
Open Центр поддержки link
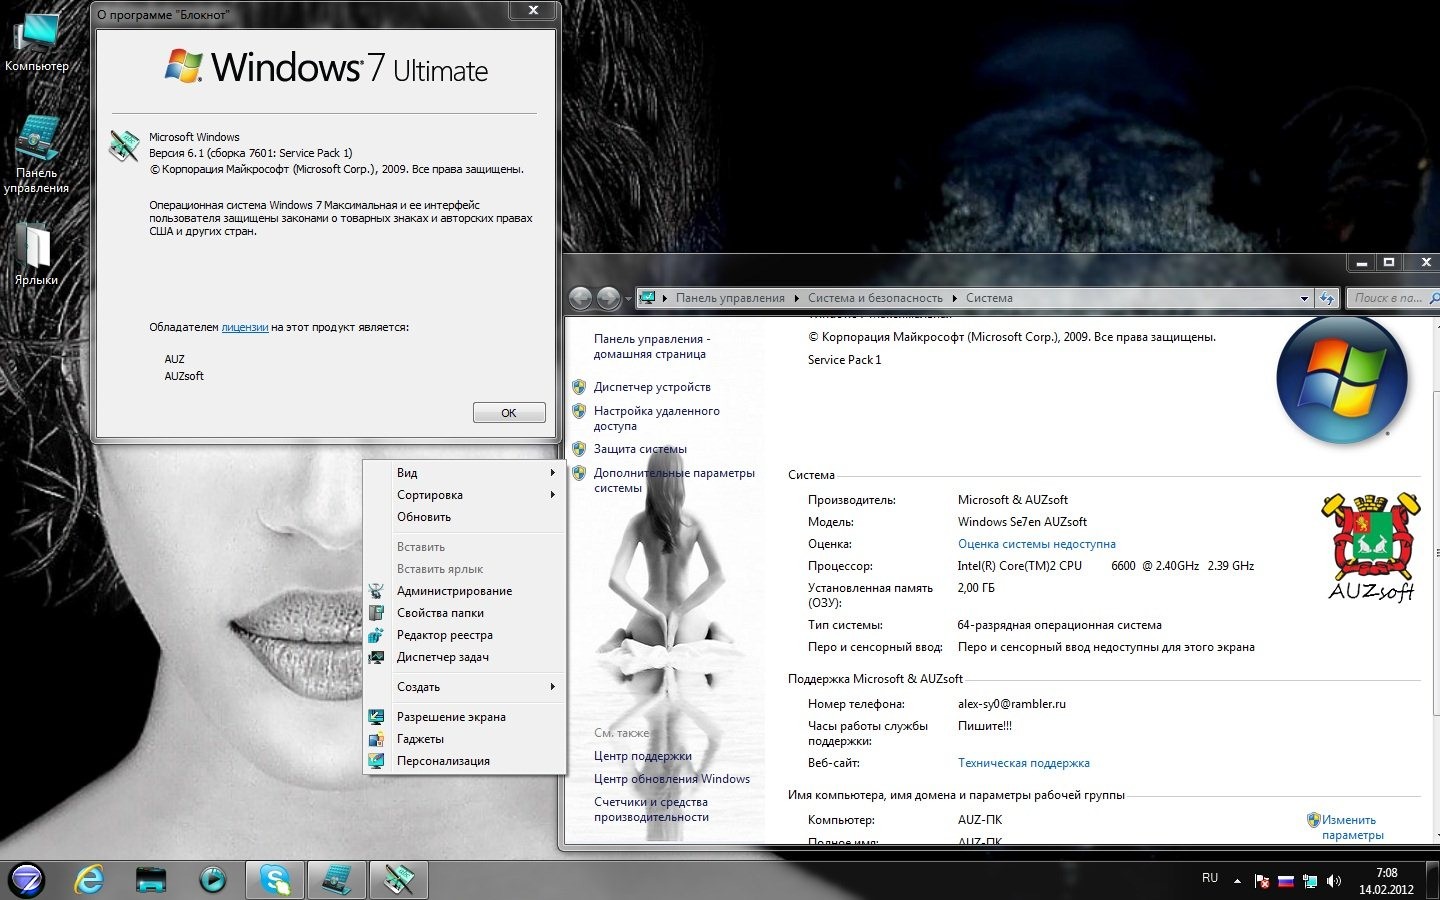643,756
